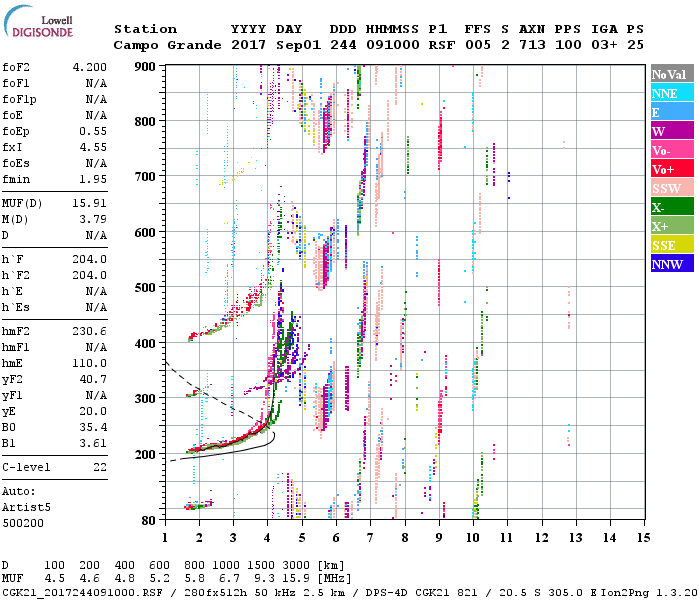Select the Vo- pink legend swatch

coord(672,150)
